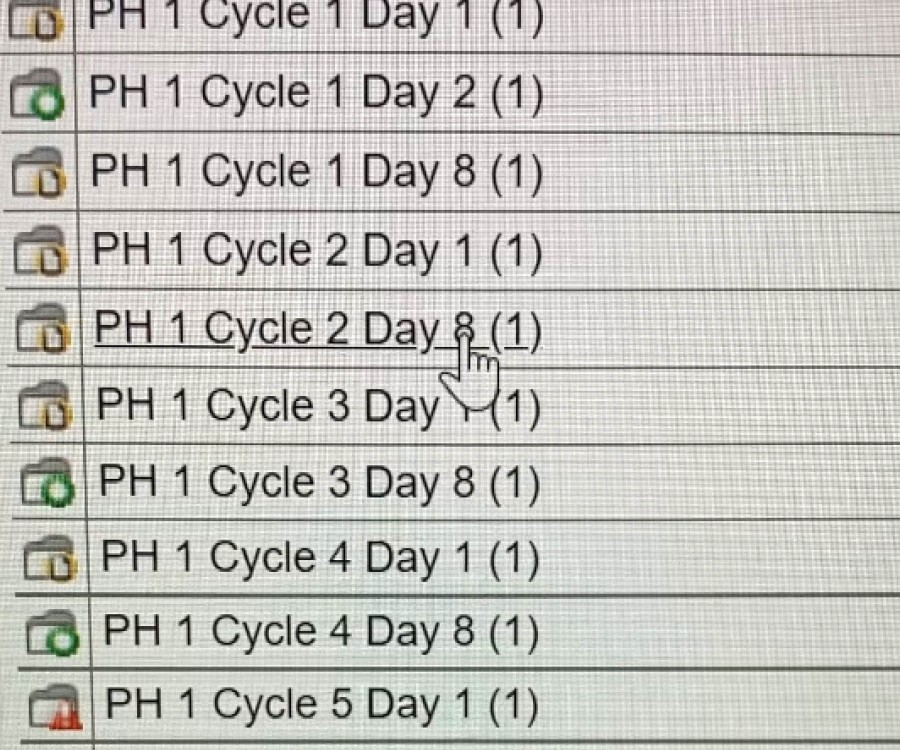The width and height of the screenshot is (900, 750).
Task: Click underlined PH 1 Cycle 2 Day 8 link
Action: click(x=300, y=328)
